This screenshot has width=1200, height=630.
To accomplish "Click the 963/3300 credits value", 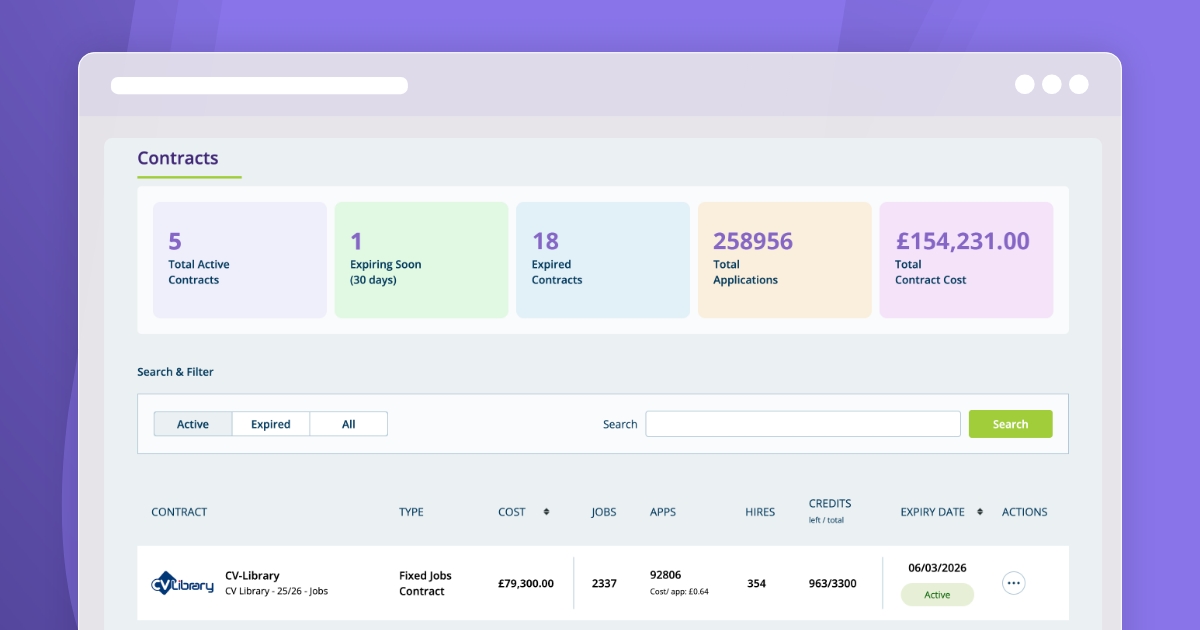I will pyautogui.click(x=833, y=584).
